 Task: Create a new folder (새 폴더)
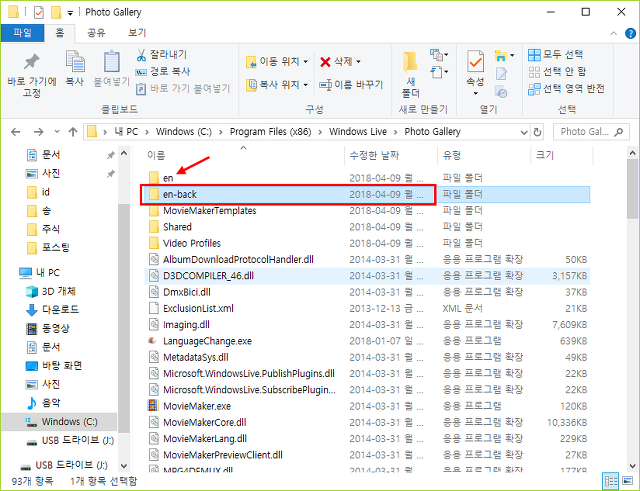pyautogui.click(x=410, y=75)
